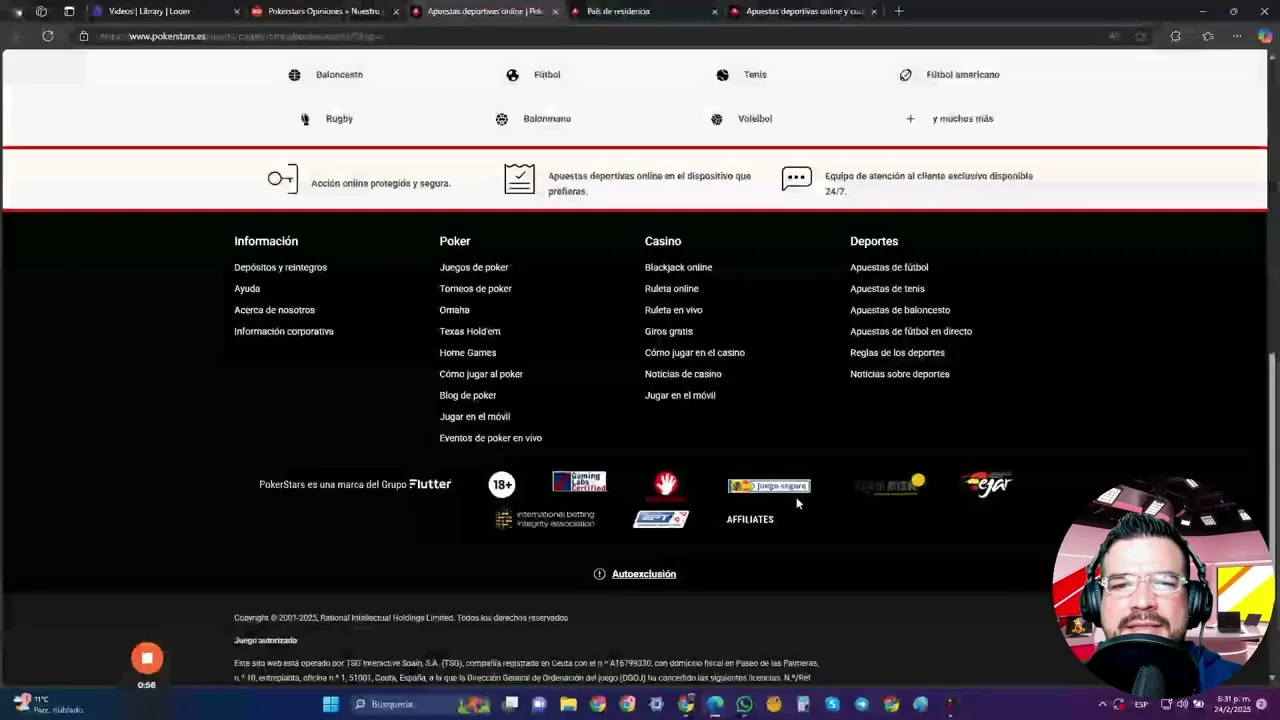Open the 'Noticias sobre deportes' link
This screenshot has width=1280, height=720.
[x=900, y=374]
